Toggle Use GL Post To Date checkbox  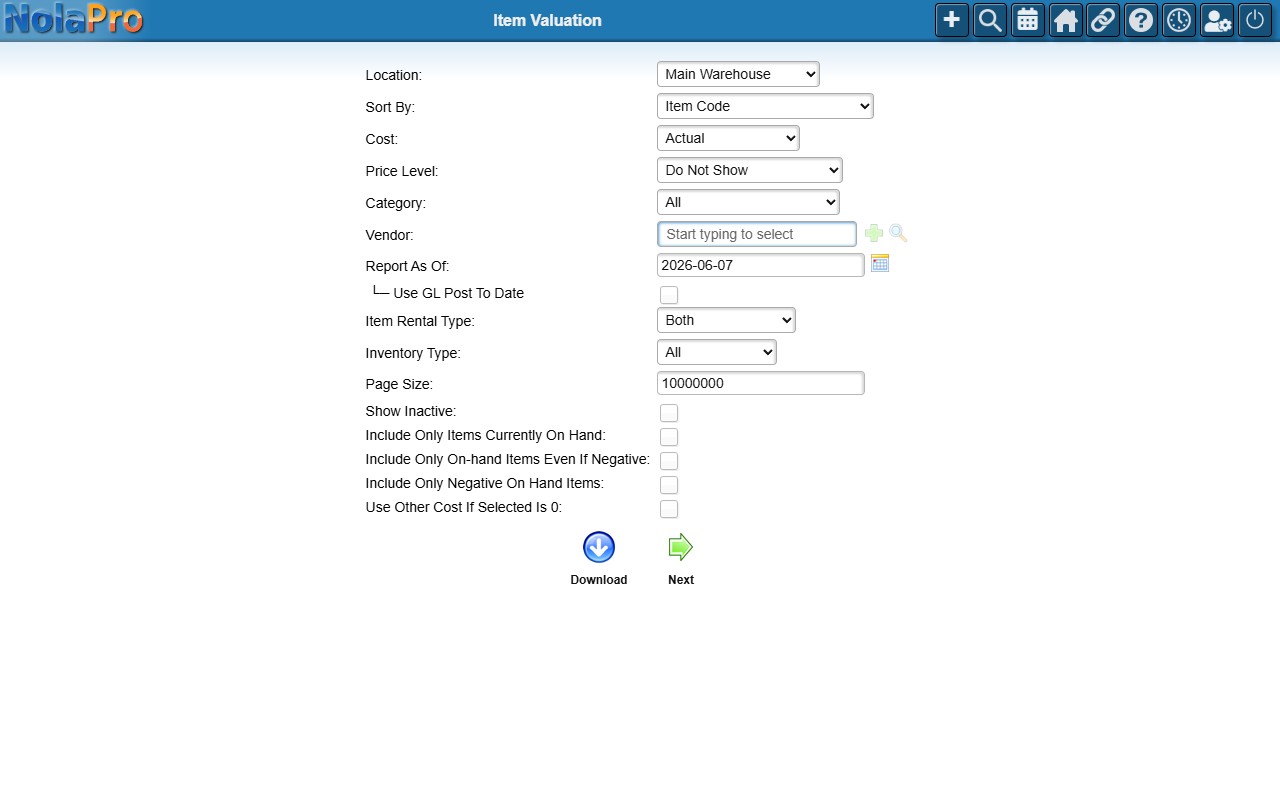[x=669, y=294]
